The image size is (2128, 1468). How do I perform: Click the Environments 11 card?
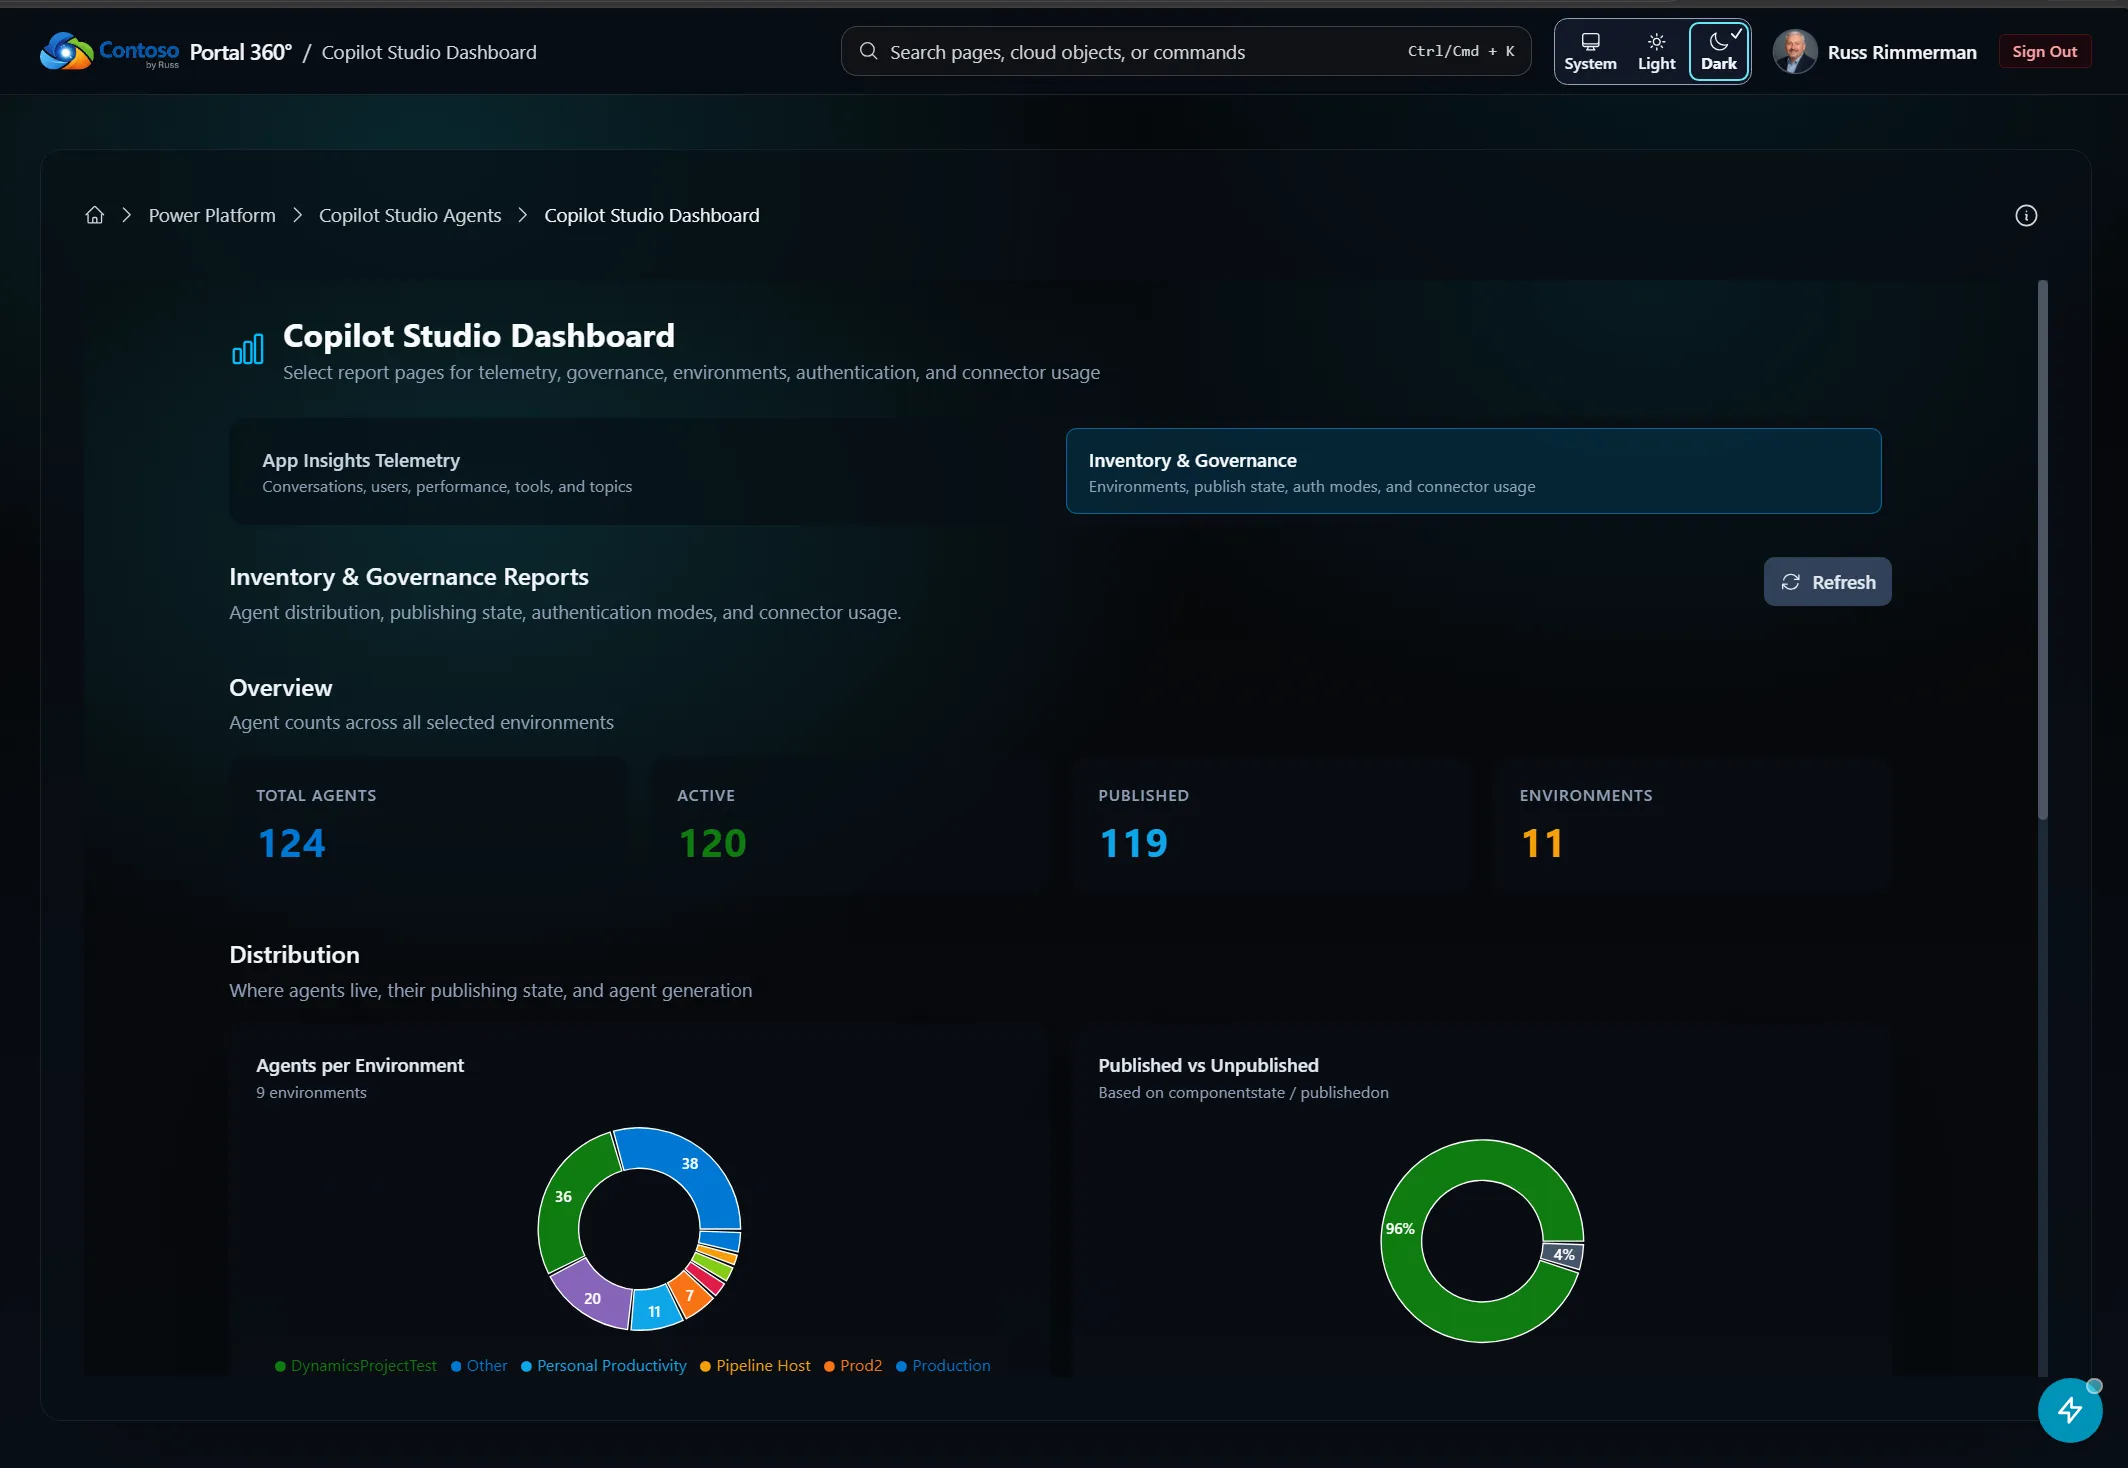click(1692, 825)
